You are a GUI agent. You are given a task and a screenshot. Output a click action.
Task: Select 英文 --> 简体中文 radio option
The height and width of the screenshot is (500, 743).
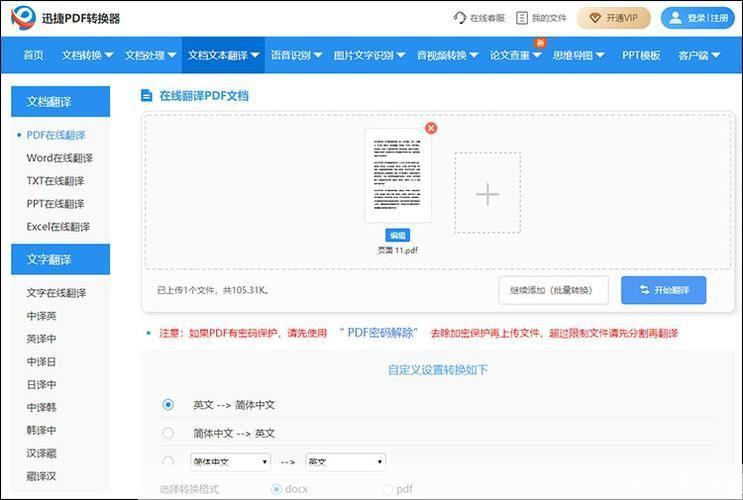[x=168, y=405]
